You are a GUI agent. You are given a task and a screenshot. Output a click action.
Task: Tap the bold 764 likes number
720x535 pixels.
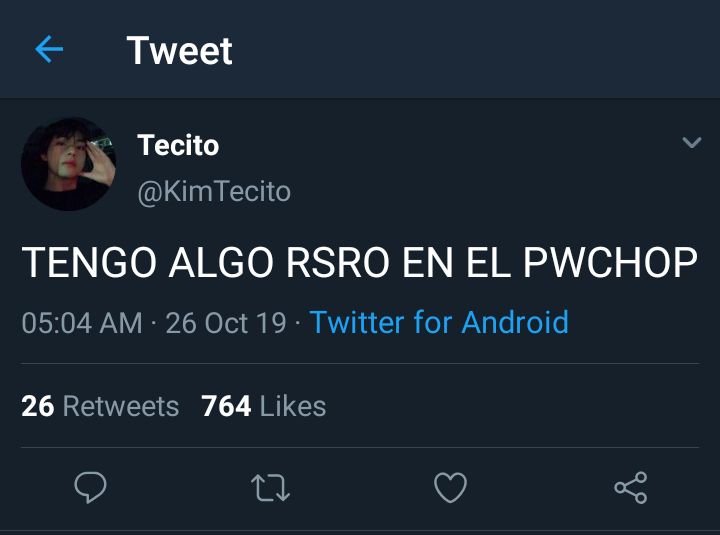point(226,406)
